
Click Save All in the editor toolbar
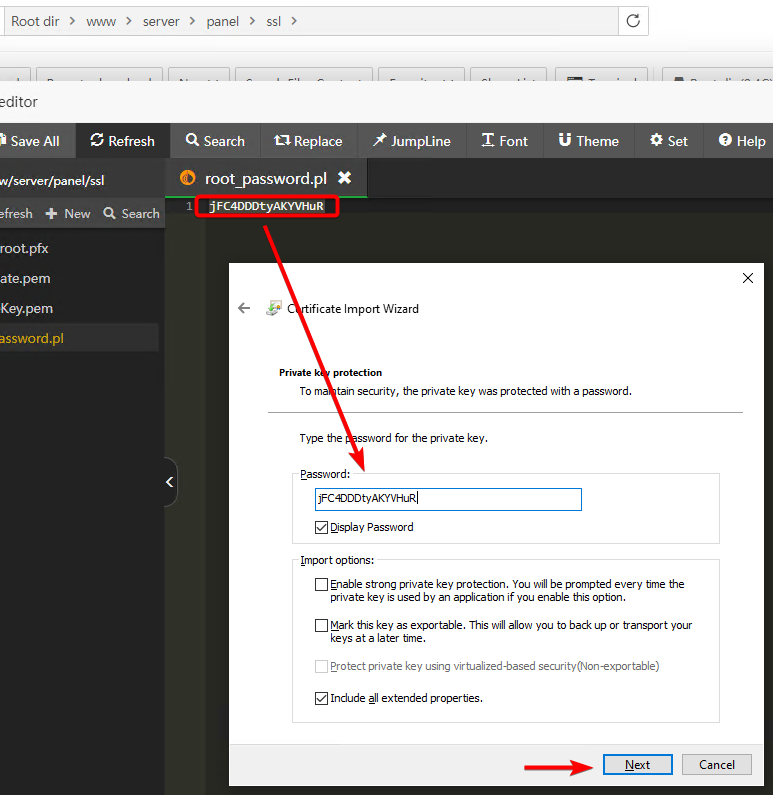pyautogui.click(x=30, y=141)
